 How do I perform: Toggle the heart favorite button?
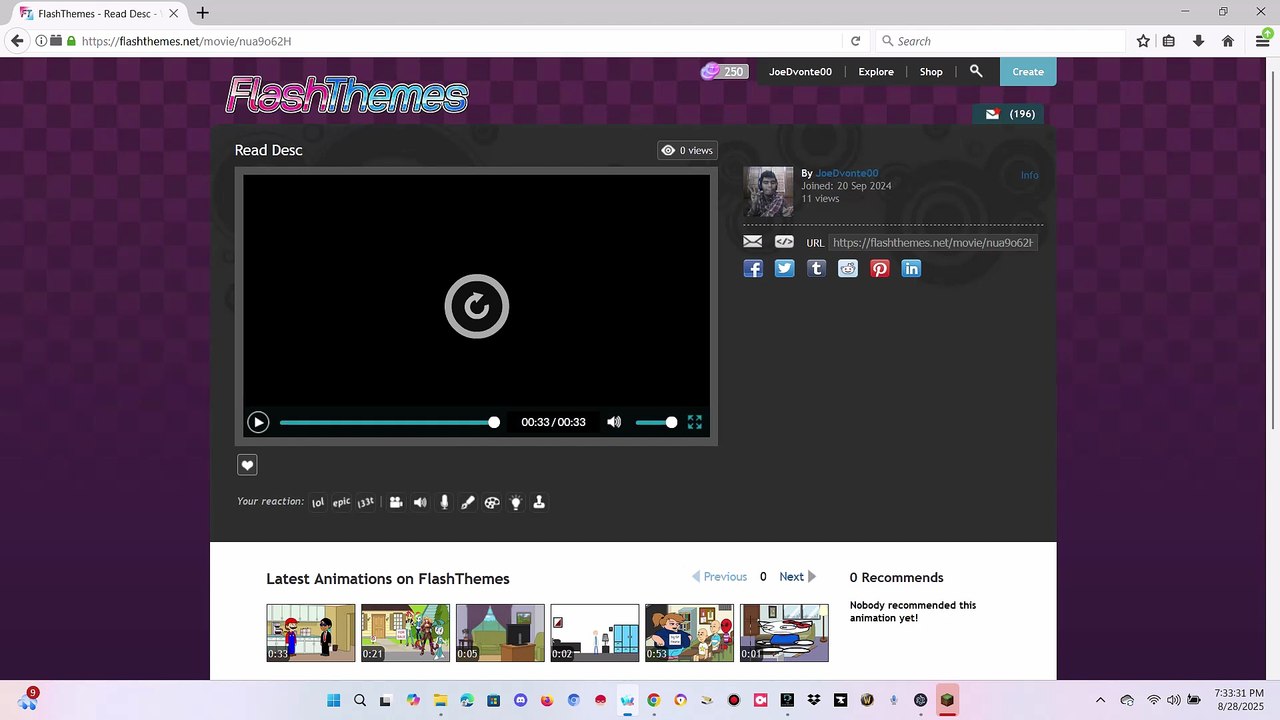tap(248, 465)
